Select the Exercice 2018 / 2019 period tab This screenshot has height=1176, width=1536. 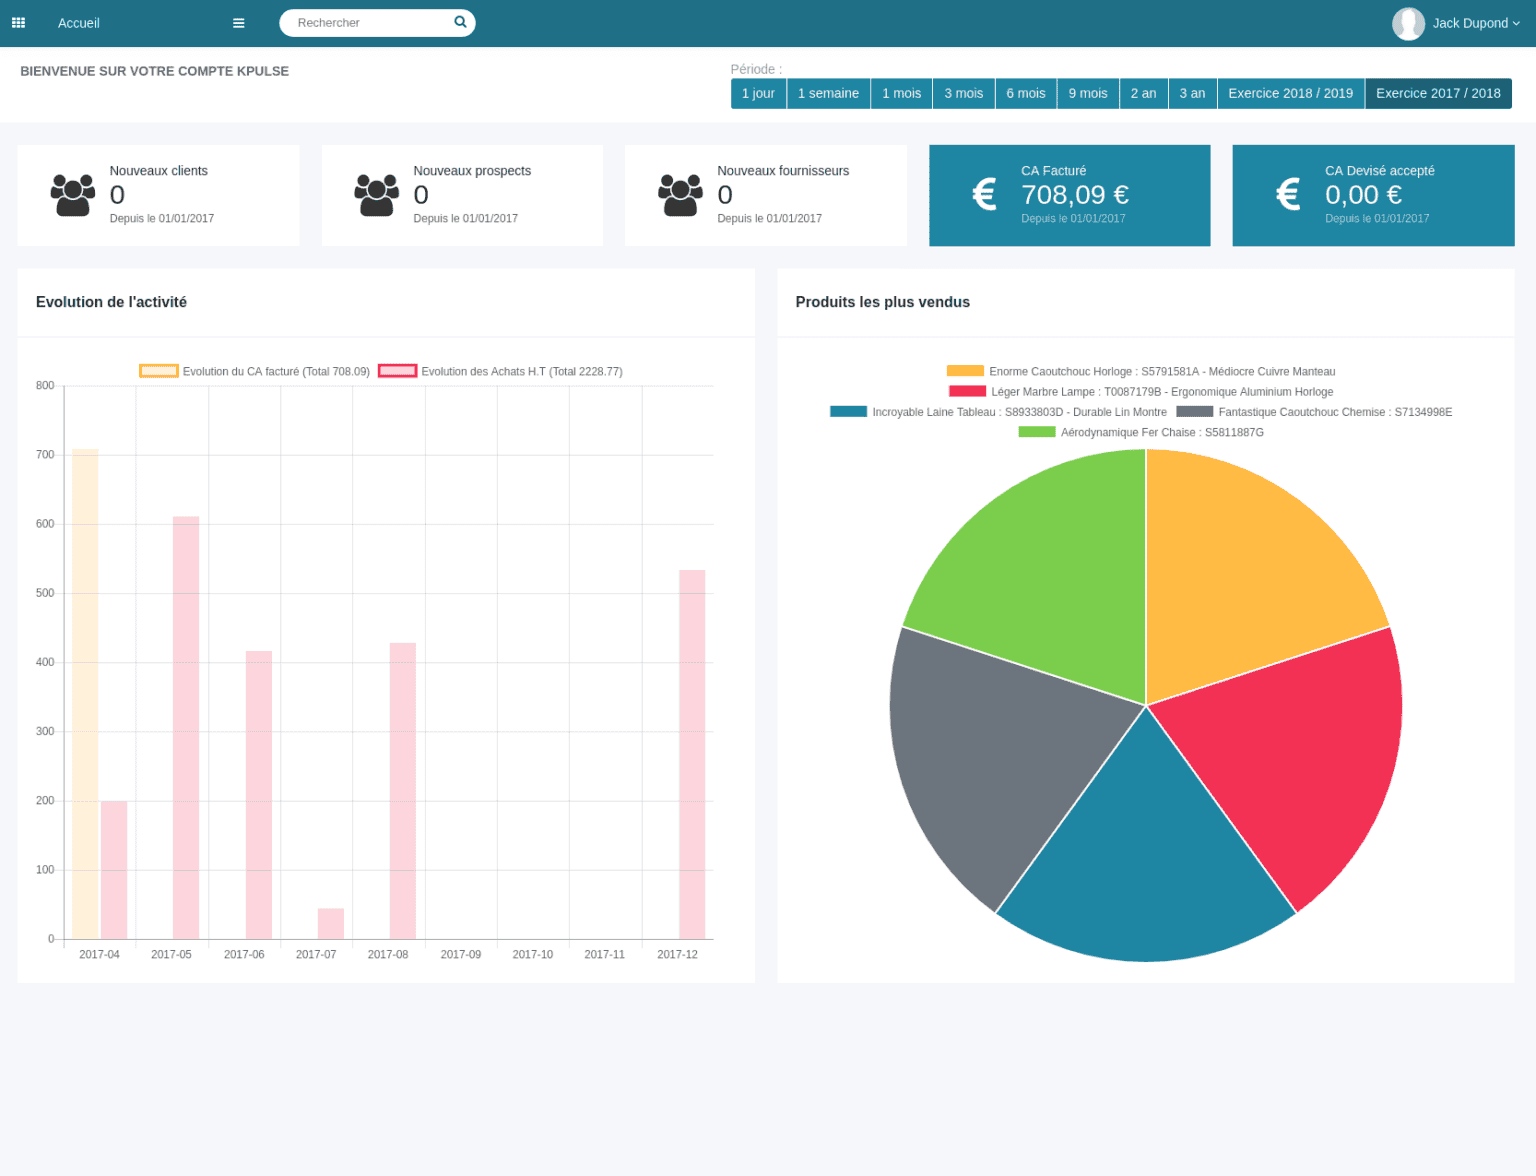pos(1290,93)
